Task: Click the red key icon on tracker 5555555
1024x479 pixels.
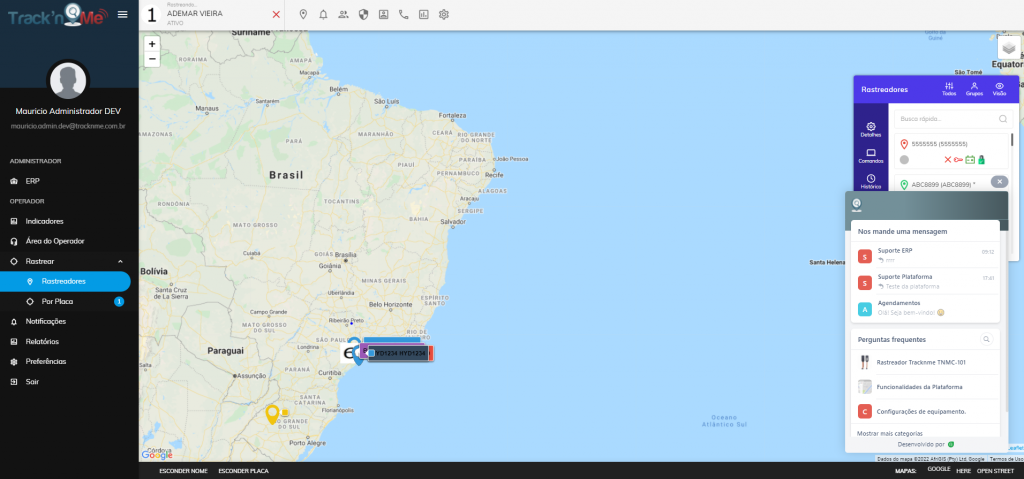Action: pyautogui.click(x=958, y=159)
